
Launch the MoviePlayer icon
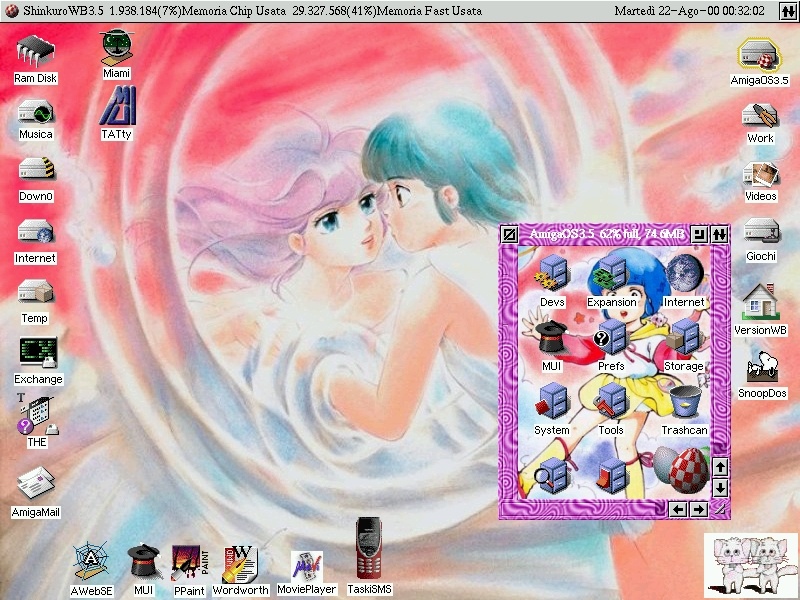click(307, 566)
